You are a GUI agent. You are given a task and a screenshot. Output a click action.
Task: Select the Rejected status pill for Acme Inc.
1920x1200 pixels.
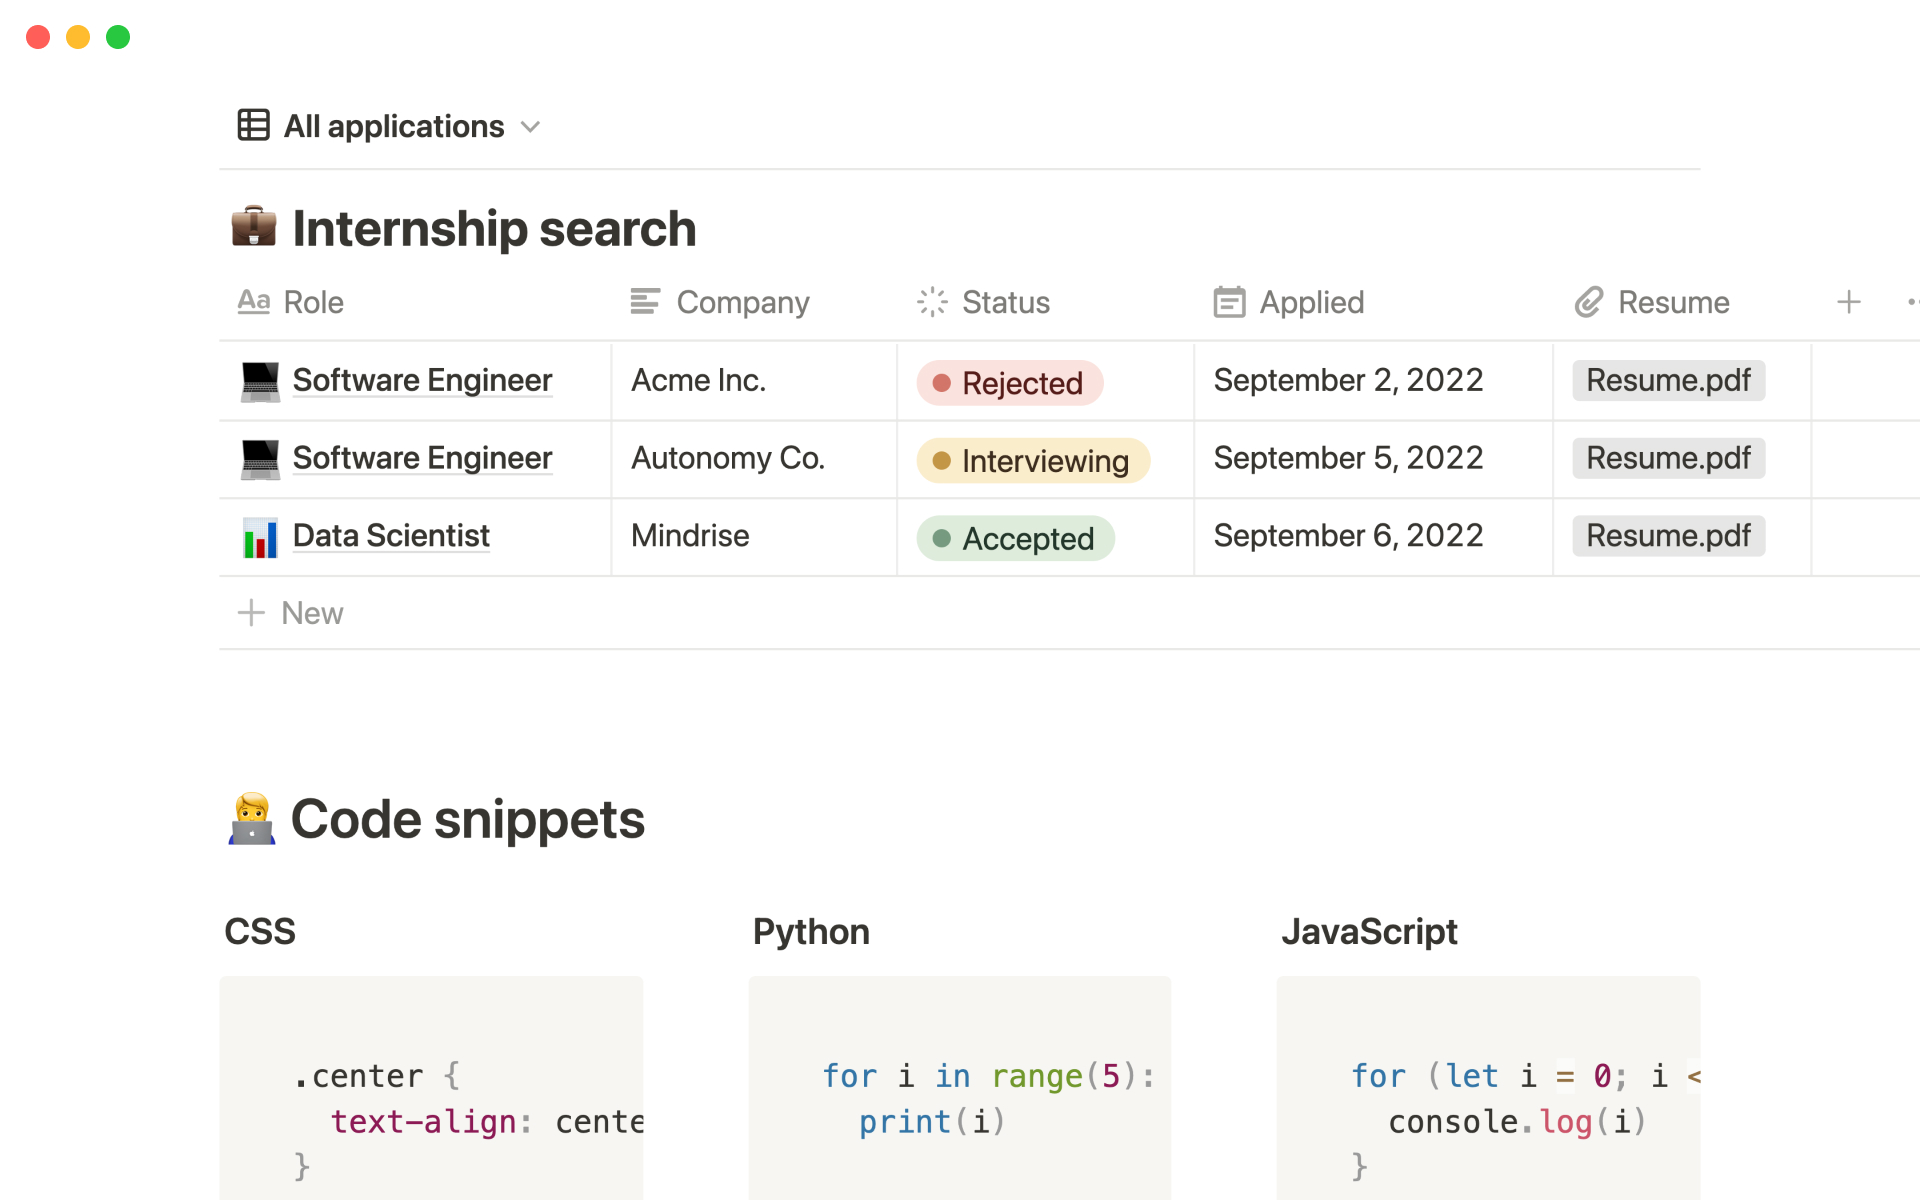pos(1008,382)
